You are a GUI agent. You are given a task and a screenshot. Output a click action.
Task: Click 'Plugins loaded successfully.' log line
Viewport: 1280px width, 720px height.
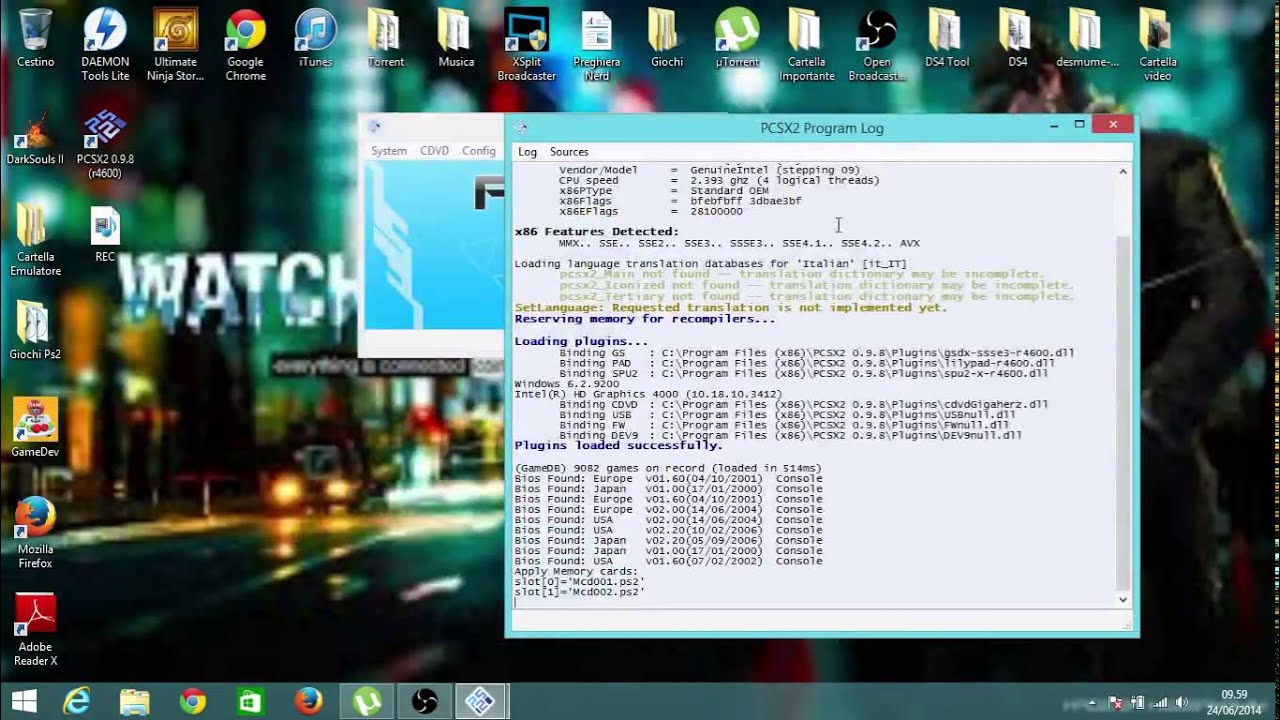coord(618,446)
